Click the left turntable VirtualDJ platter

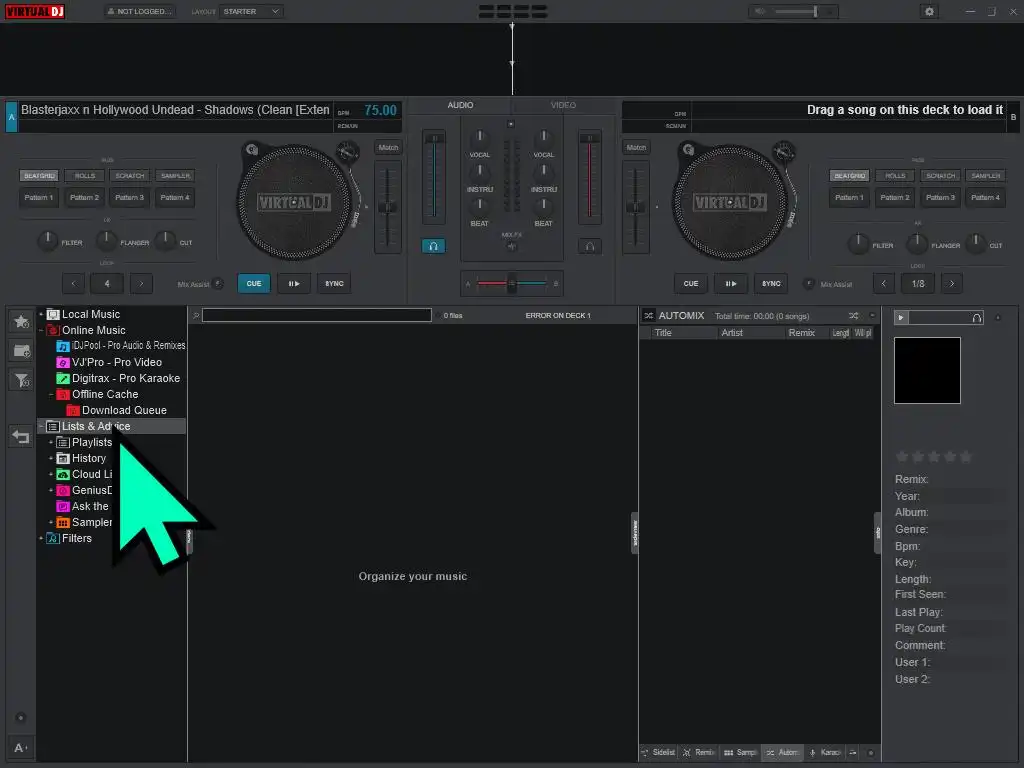tap(293, 202)
